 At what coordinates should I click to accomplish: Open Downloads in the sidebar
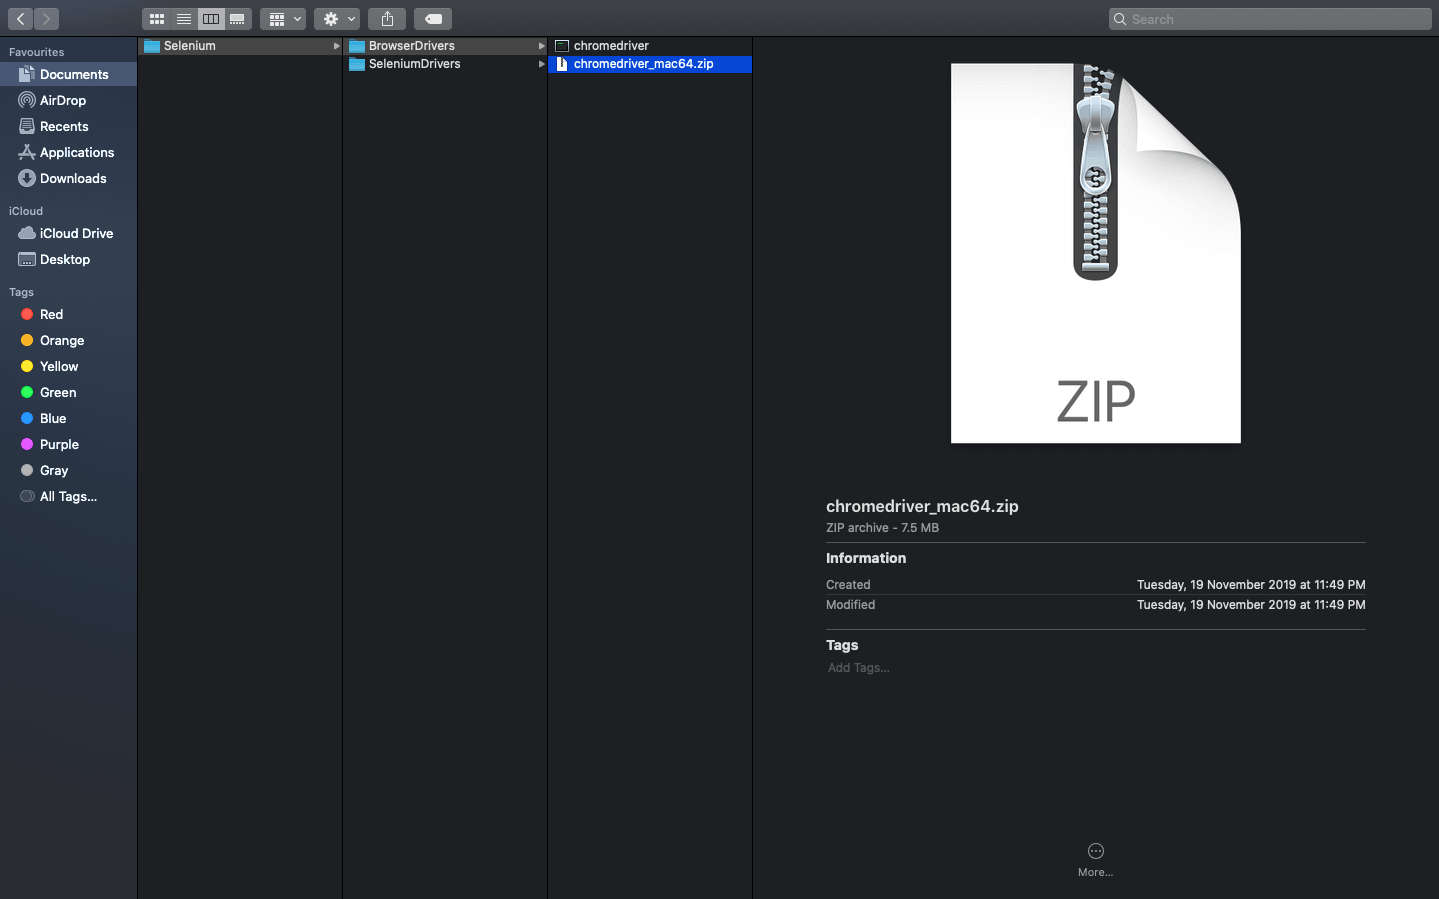point(72,178)
